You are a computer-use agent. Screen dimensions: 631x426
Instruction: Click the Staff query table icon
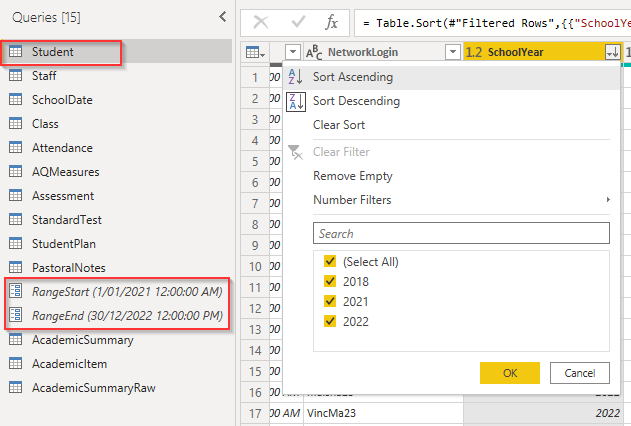click(16, 76)
